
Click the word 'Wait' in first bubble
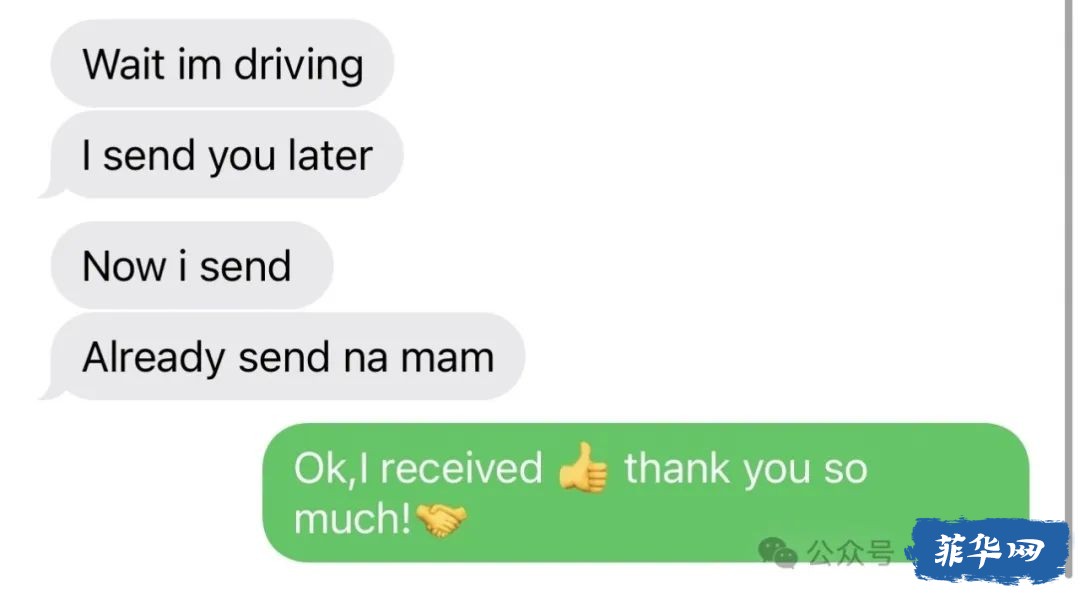point(123,64)
